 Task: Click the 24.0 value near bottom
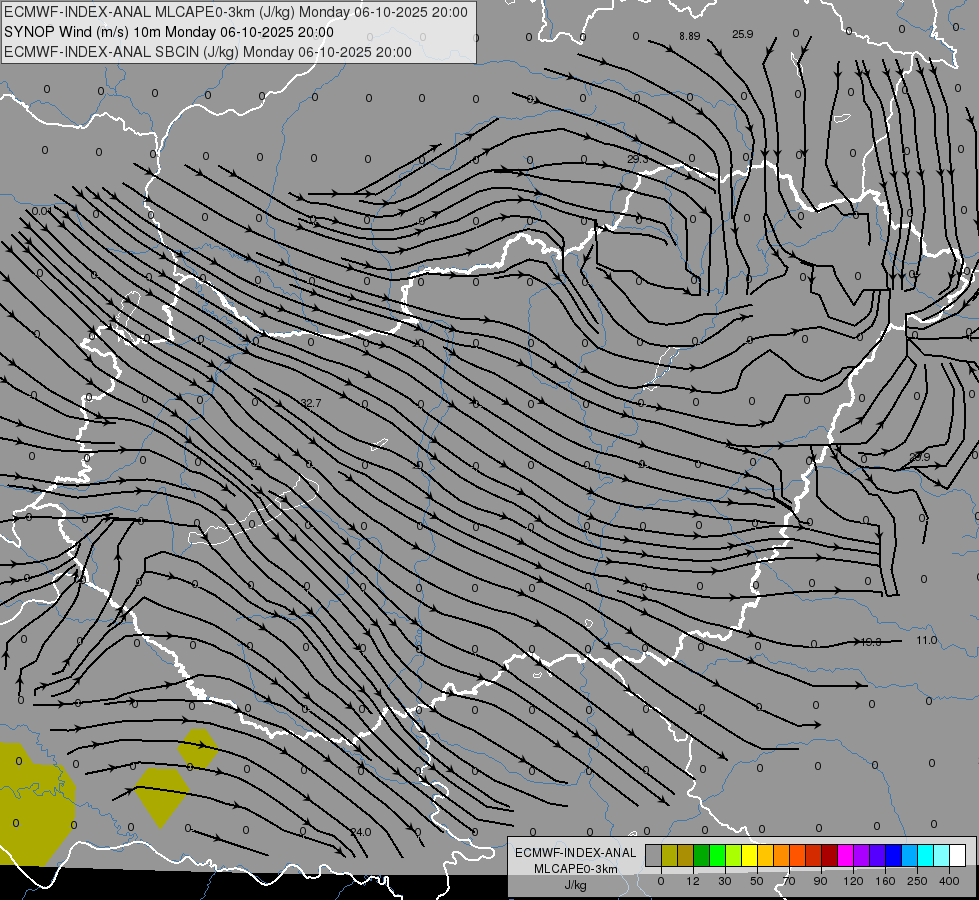(x=360, y=832)
